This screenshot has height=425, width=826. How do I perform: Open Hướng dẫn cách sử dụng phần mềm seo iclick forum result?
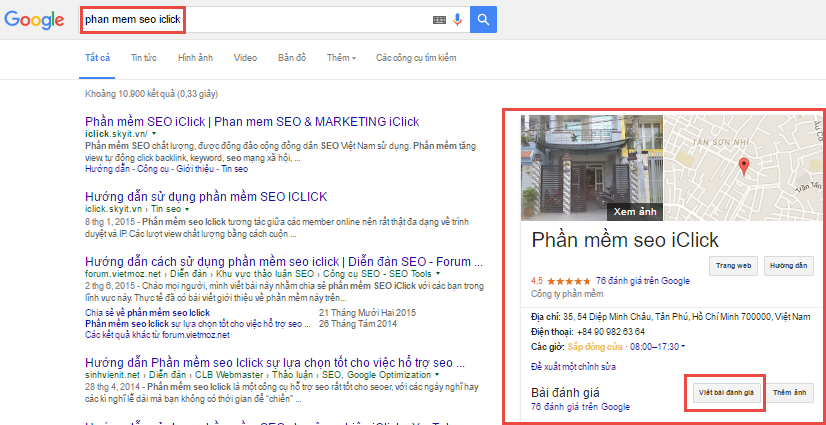284,262
